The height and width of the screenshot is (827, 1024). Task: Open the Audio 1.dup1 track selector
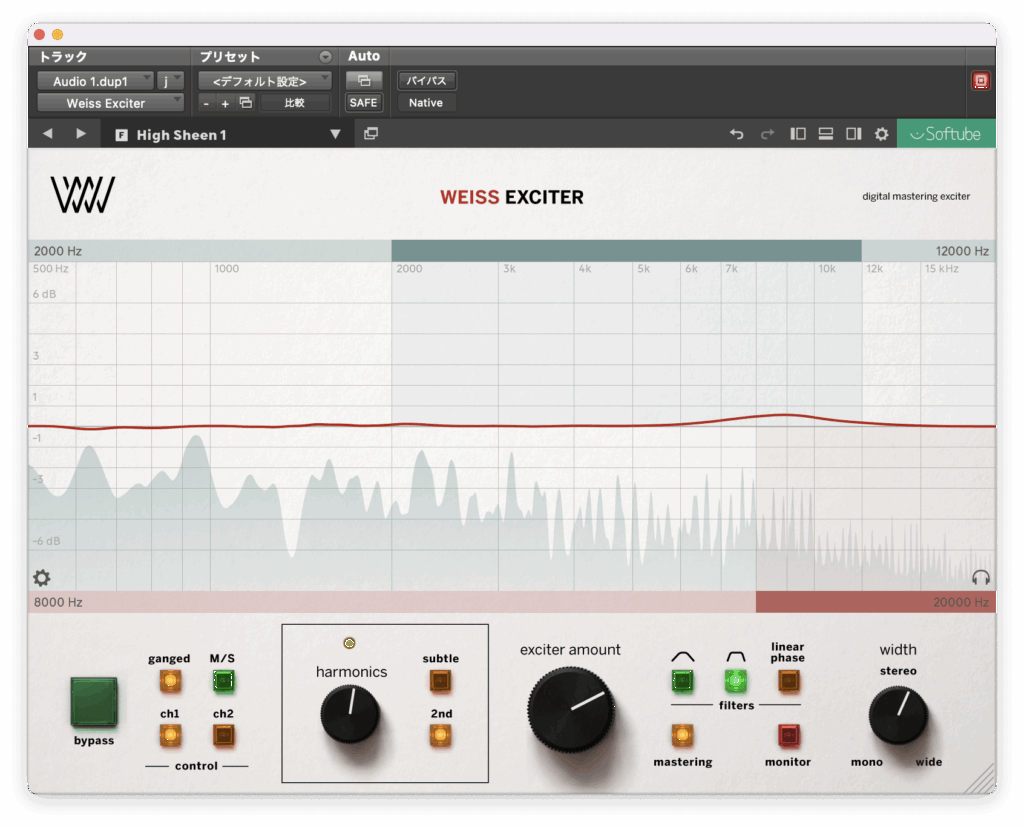click(x=95, y=81)
